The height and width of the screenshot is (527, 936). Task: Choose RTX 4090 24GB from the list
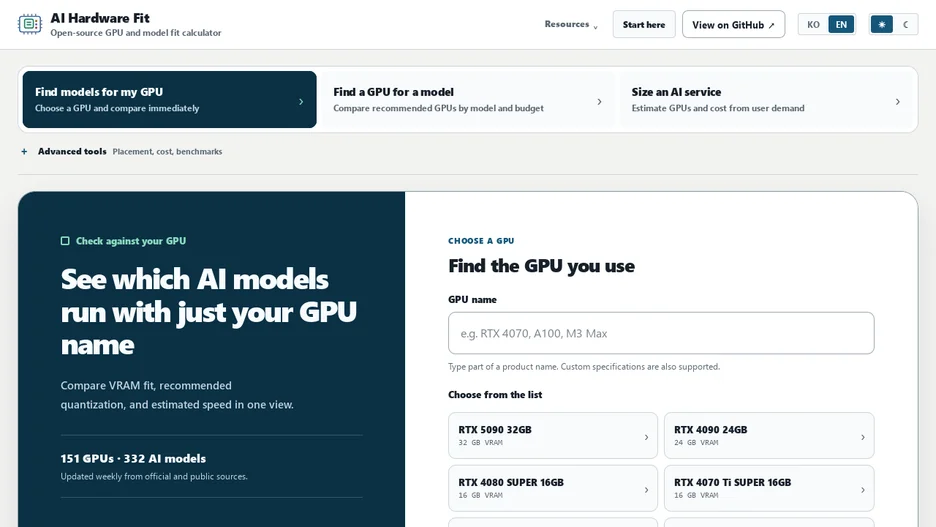(769, 436)
